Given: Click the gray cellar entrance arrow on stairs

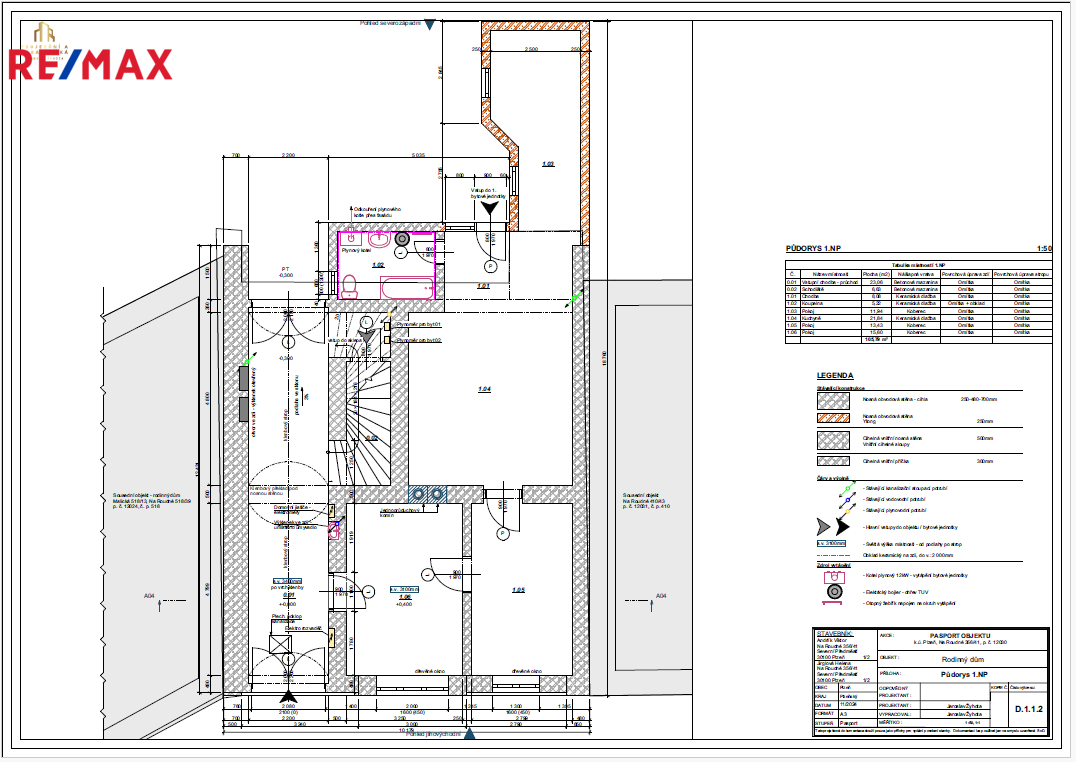Looking at the screenshot, I should (368, 336).
